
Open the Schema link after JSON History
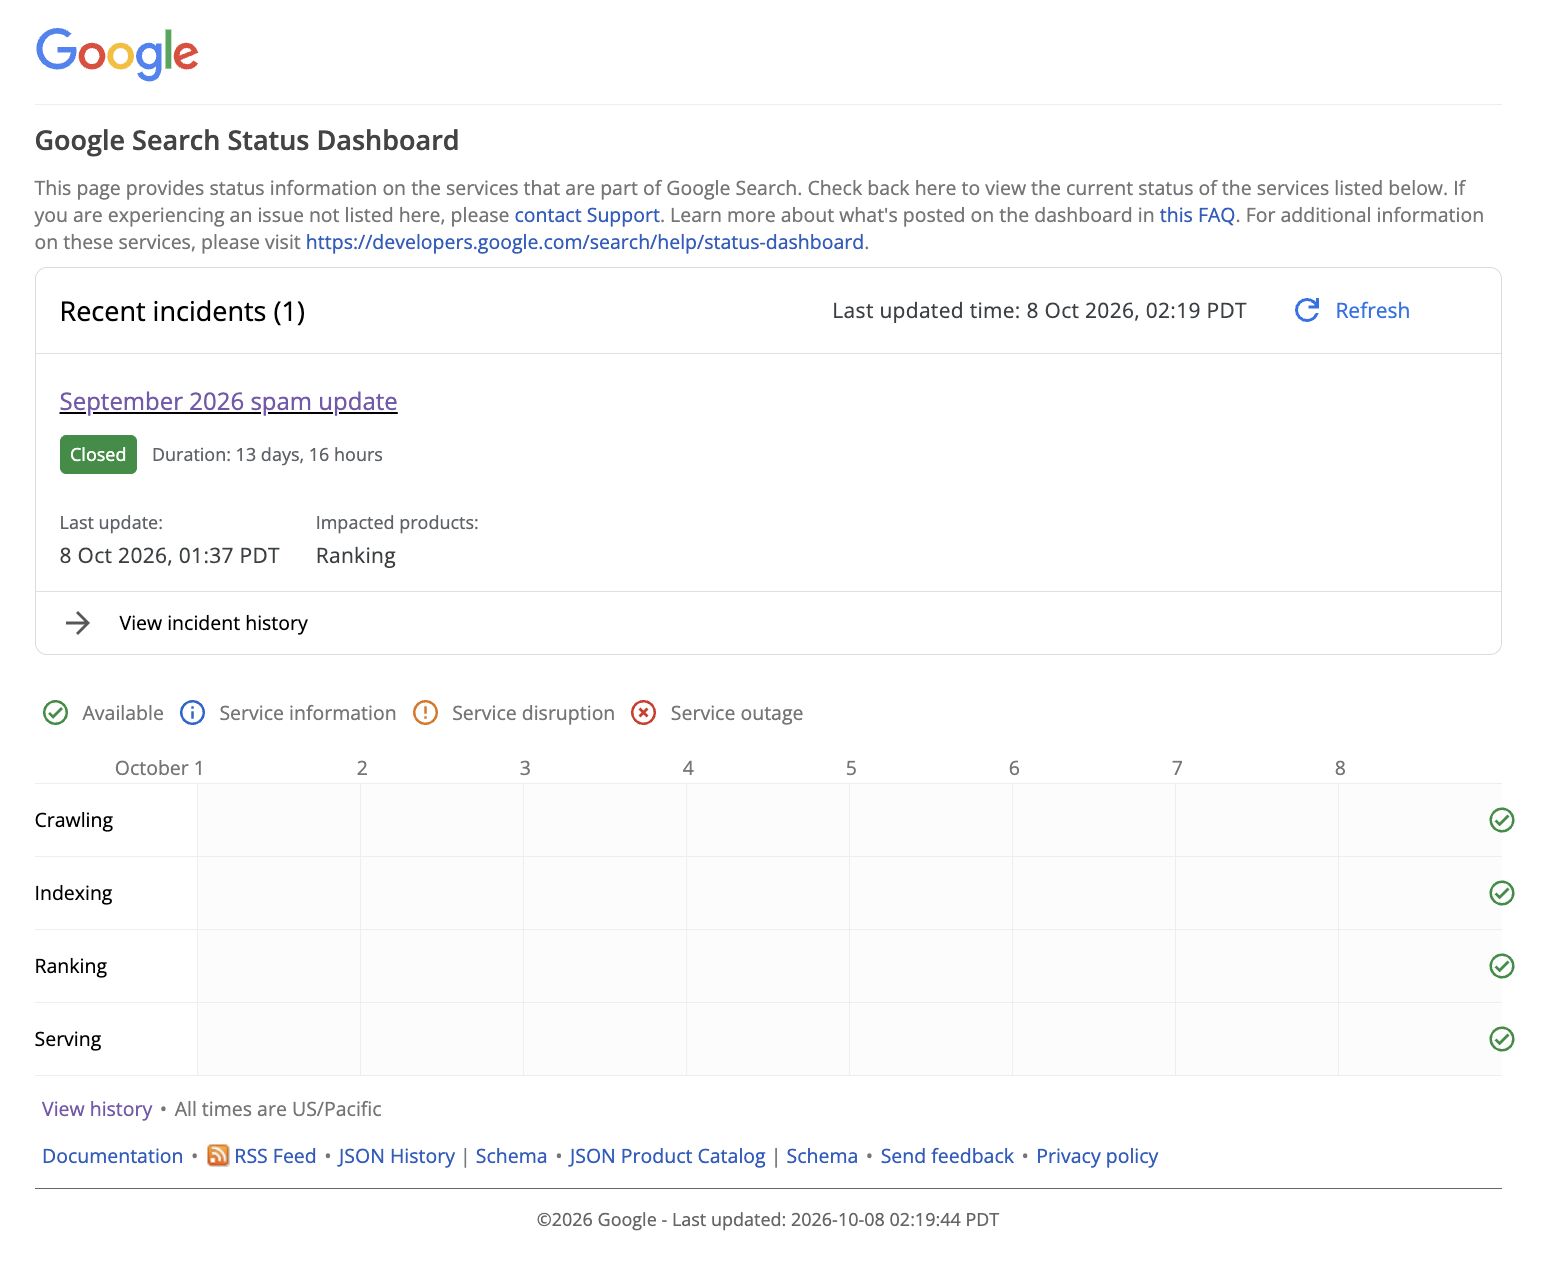click(x=511, y=1156)
